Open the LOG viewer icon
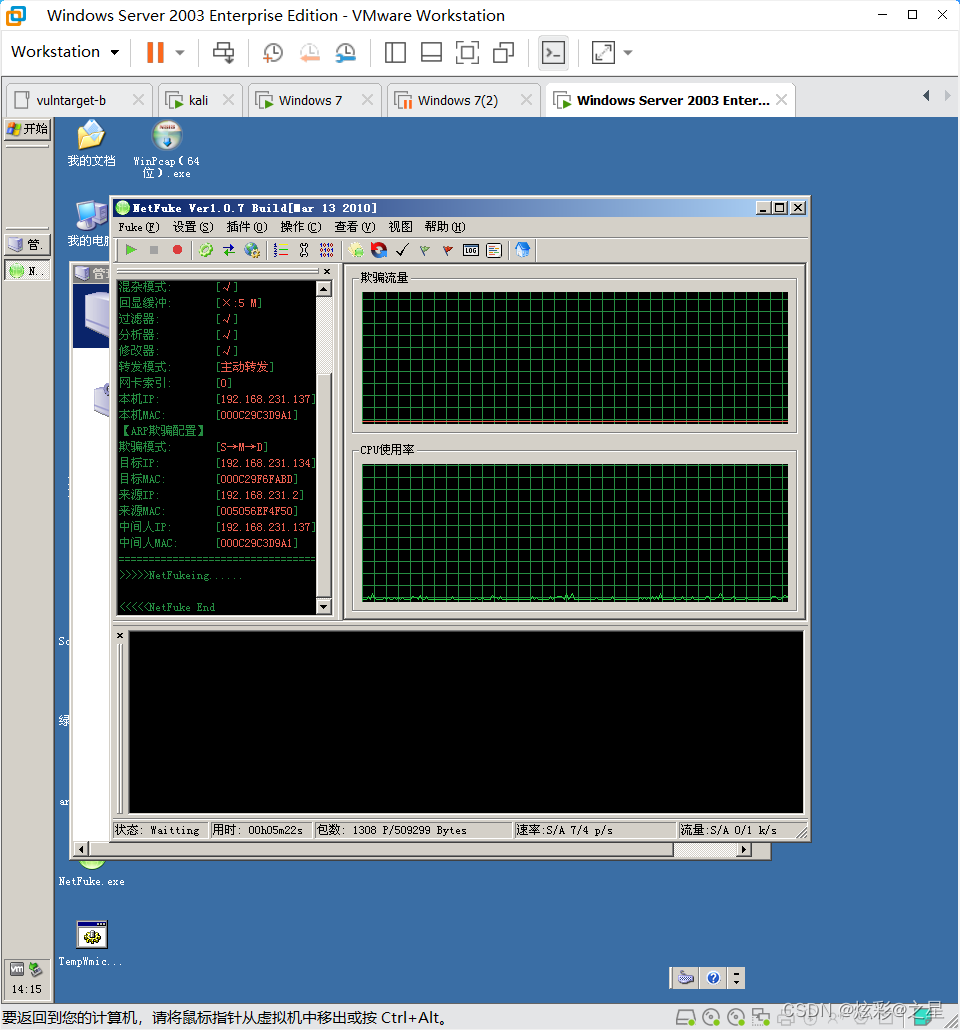 (470, 250)
